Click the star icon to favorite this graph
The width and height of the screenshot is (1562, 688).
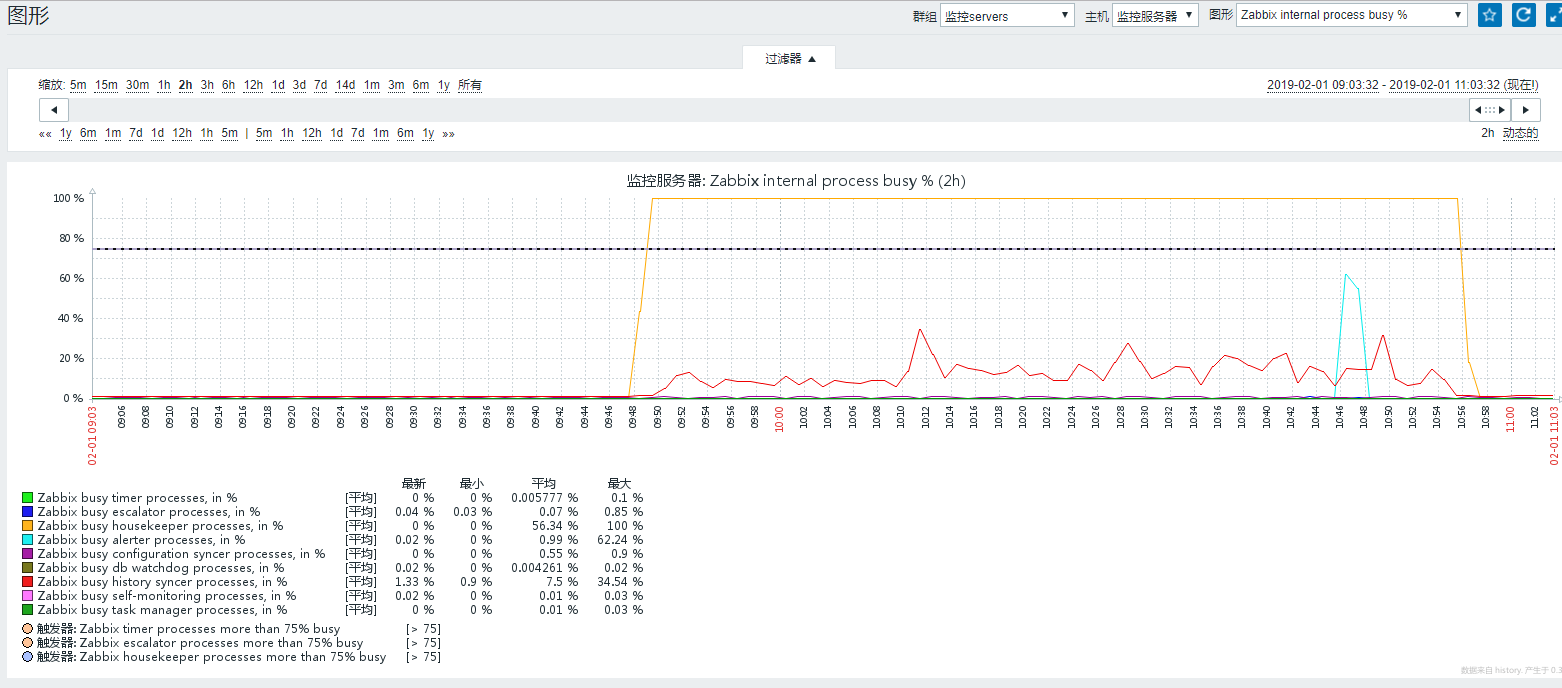point(1490,14)
